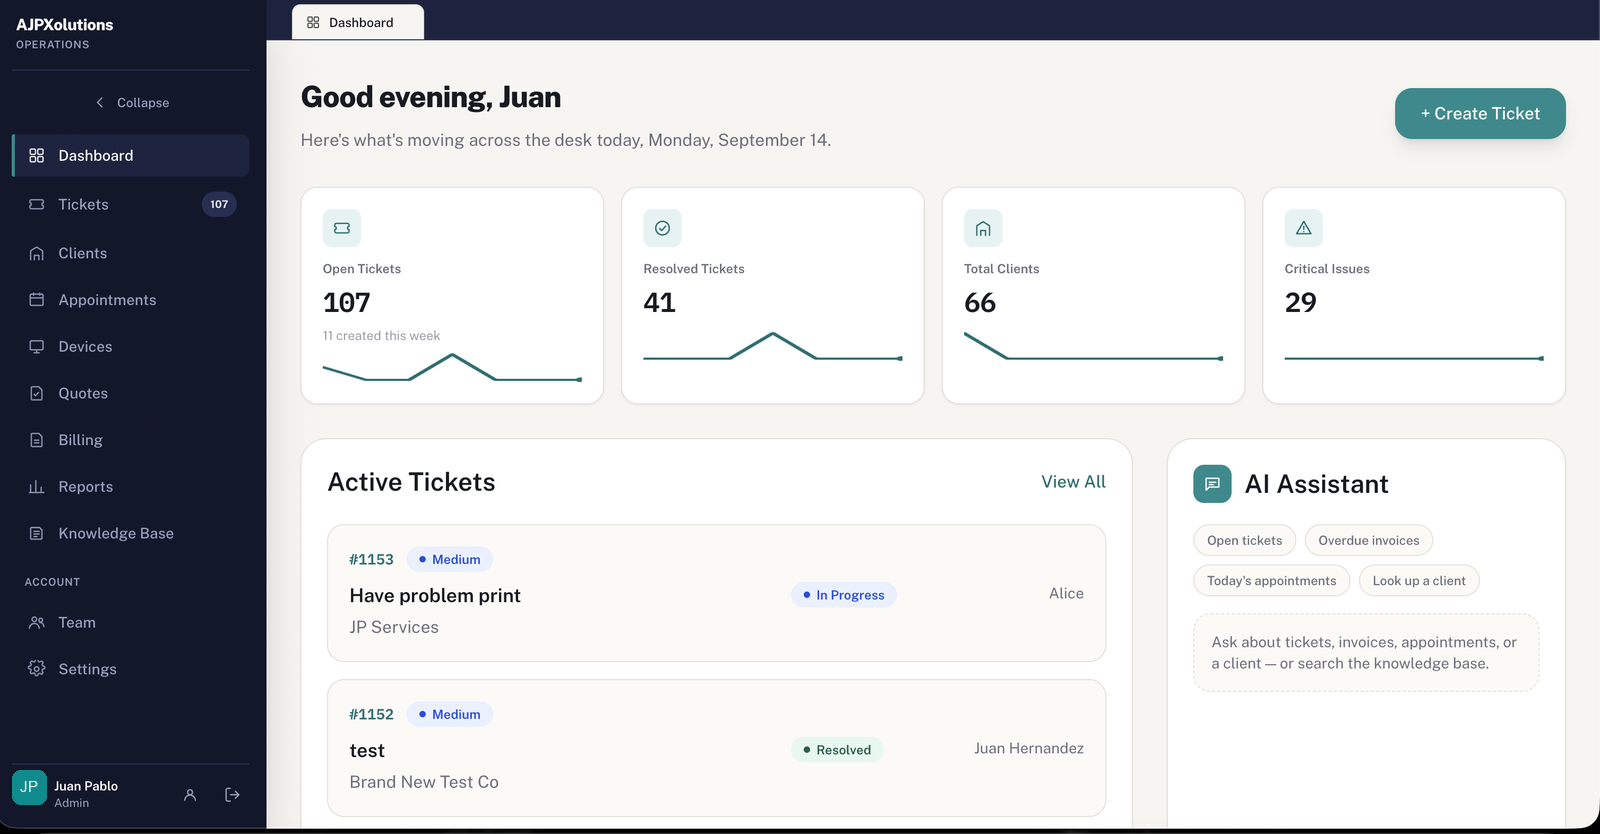Click the Create Ticket button

[x=1480, y=114]
